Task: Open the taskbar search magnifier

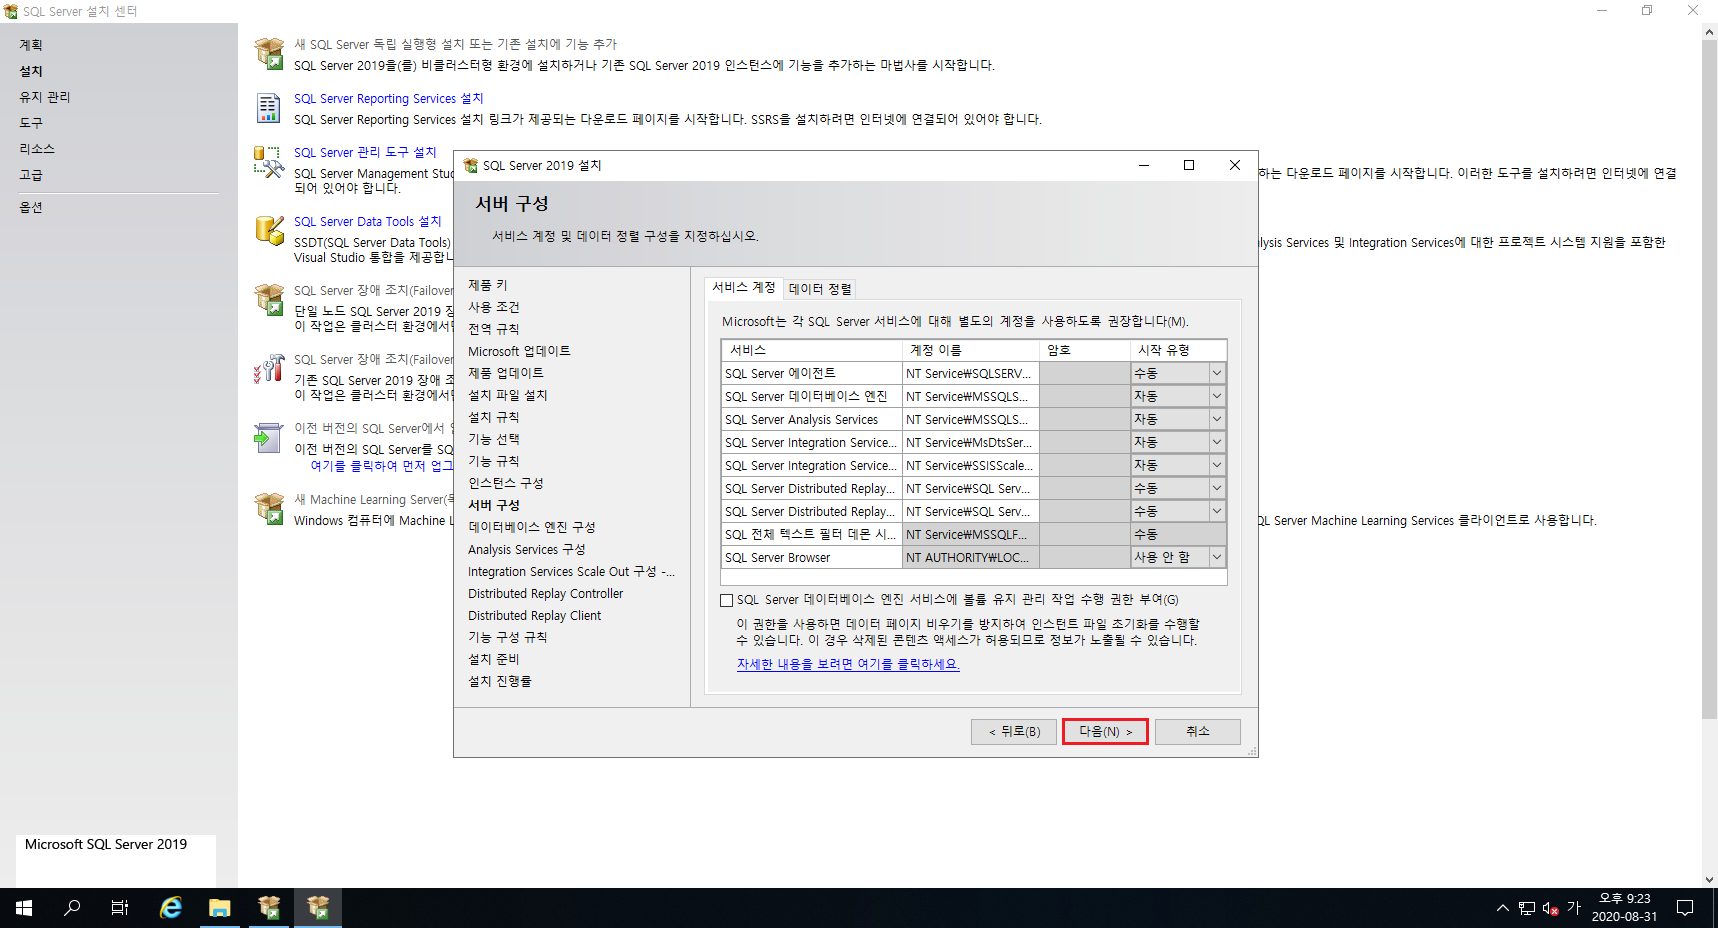Action: (72, 908)
